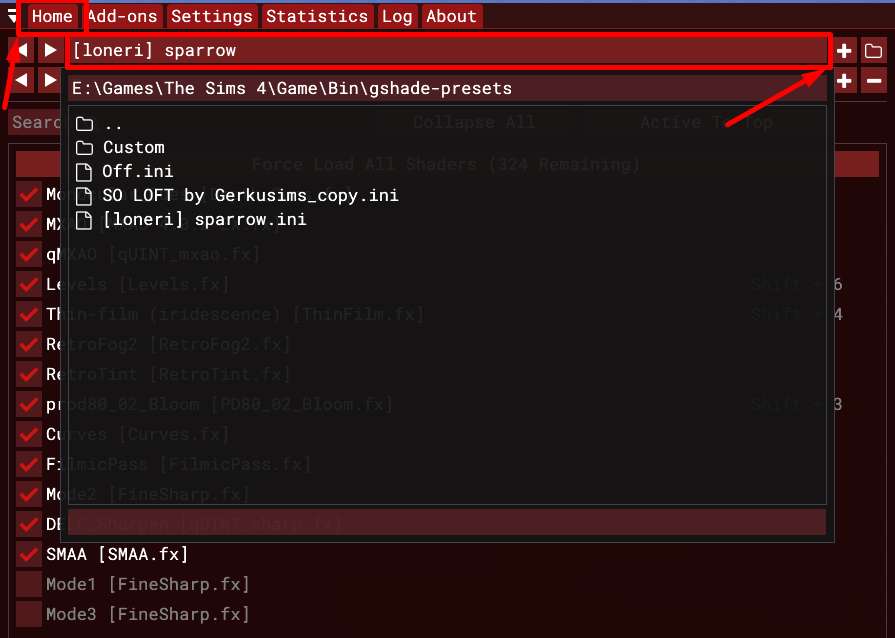This screenshot has width=895, height=638.
Task: Collapse the overlay window using top-left triangle
Action: (12, 16)
